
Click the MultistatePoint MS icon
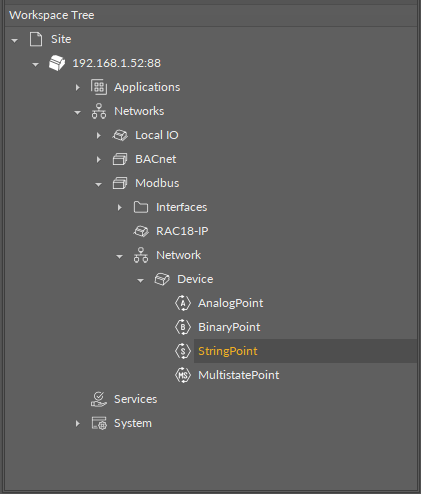click(183, 375)
